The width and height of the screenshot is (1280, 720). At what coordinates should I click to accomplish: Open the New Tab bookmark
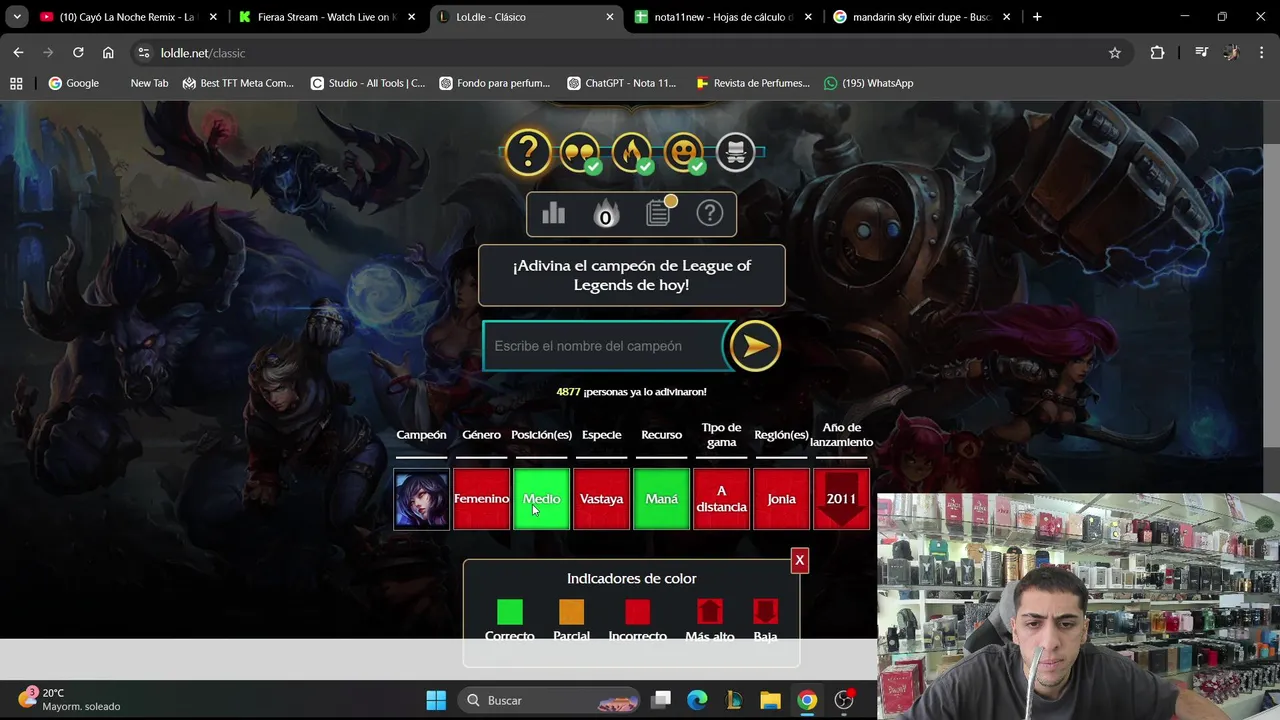(x=149, y=83)
